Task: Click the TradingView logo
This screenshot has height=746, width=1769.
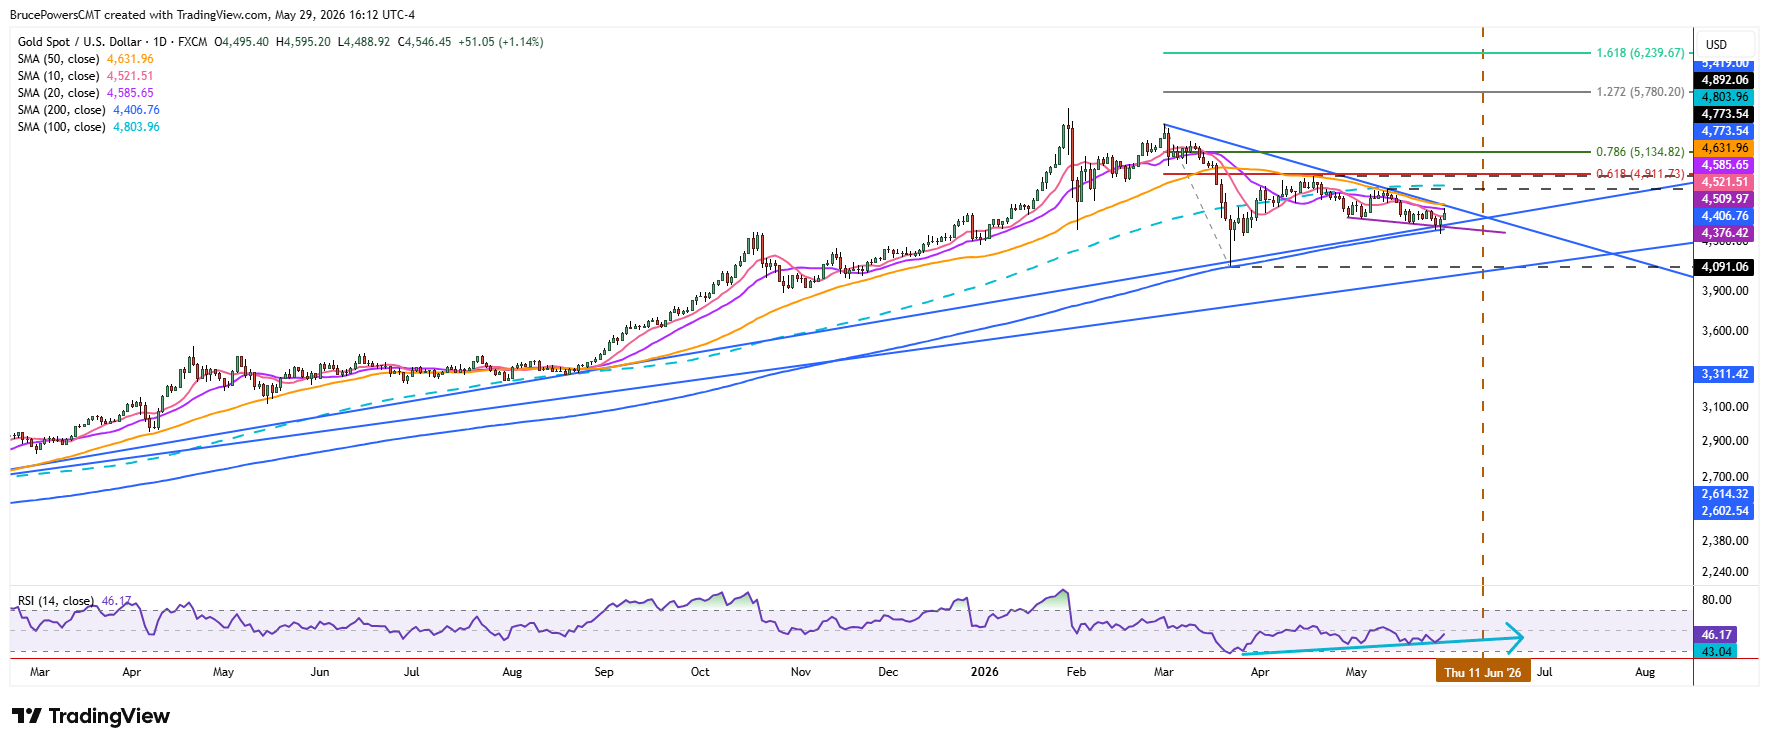Action: pos(91,716)
